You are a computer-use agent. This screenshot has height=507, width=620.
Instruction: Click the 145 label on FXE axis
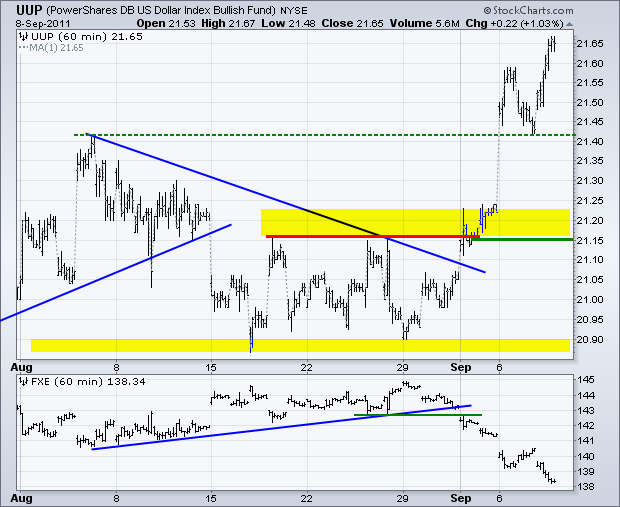[586, 380]
